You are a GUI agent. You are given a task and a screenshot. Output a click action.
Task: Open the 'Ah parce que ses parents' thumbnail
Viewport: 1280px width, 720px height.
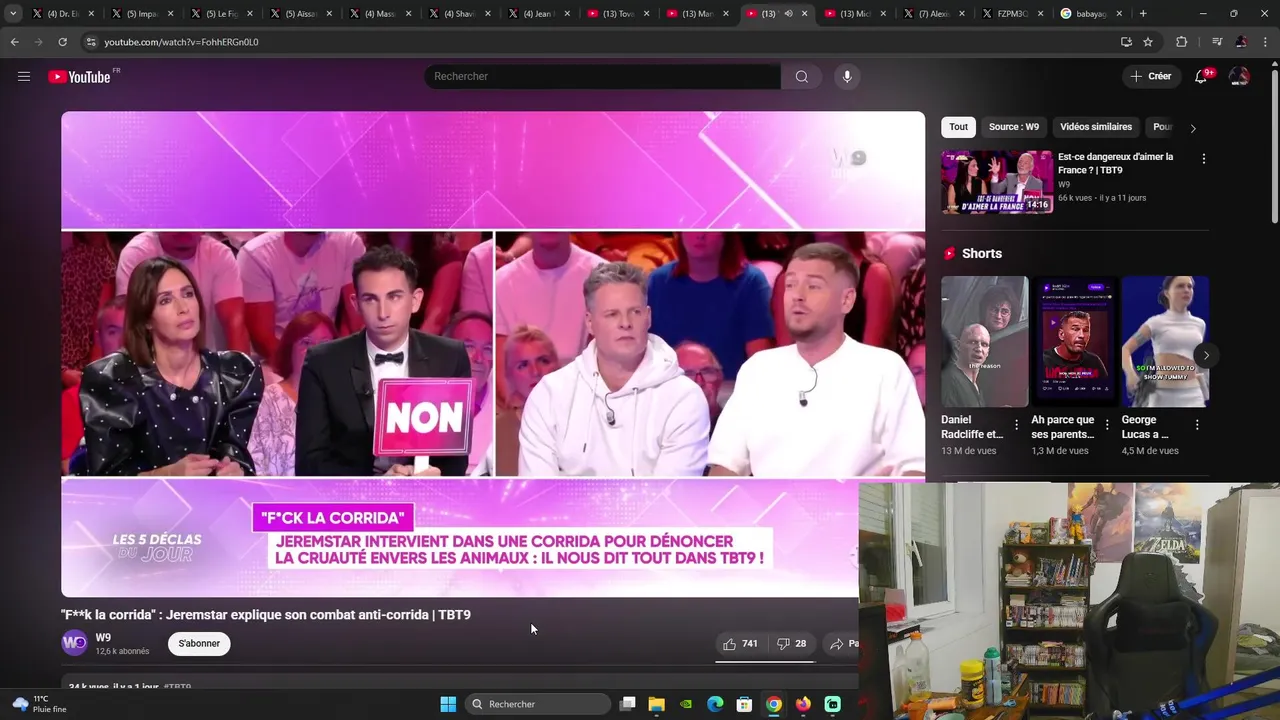(x=1075, y=341)
